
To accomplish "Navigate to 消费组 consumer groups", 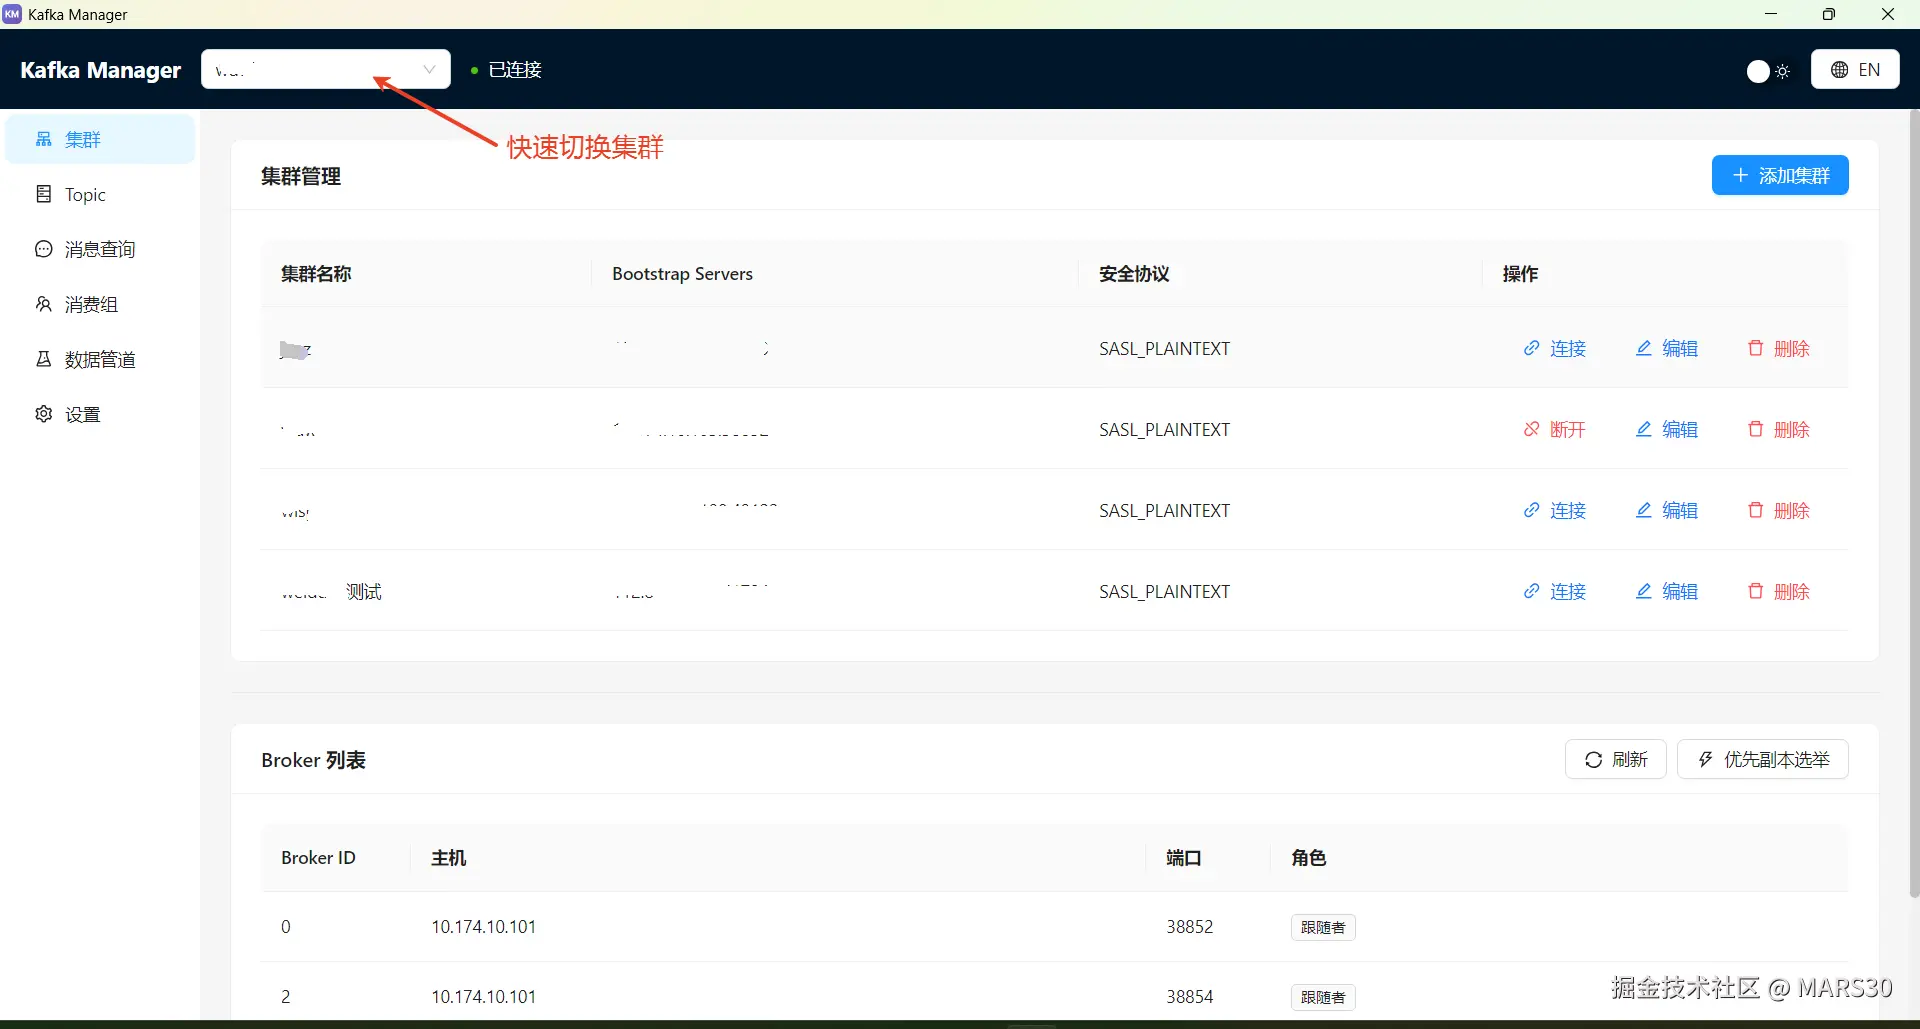I will coord(100,304).
